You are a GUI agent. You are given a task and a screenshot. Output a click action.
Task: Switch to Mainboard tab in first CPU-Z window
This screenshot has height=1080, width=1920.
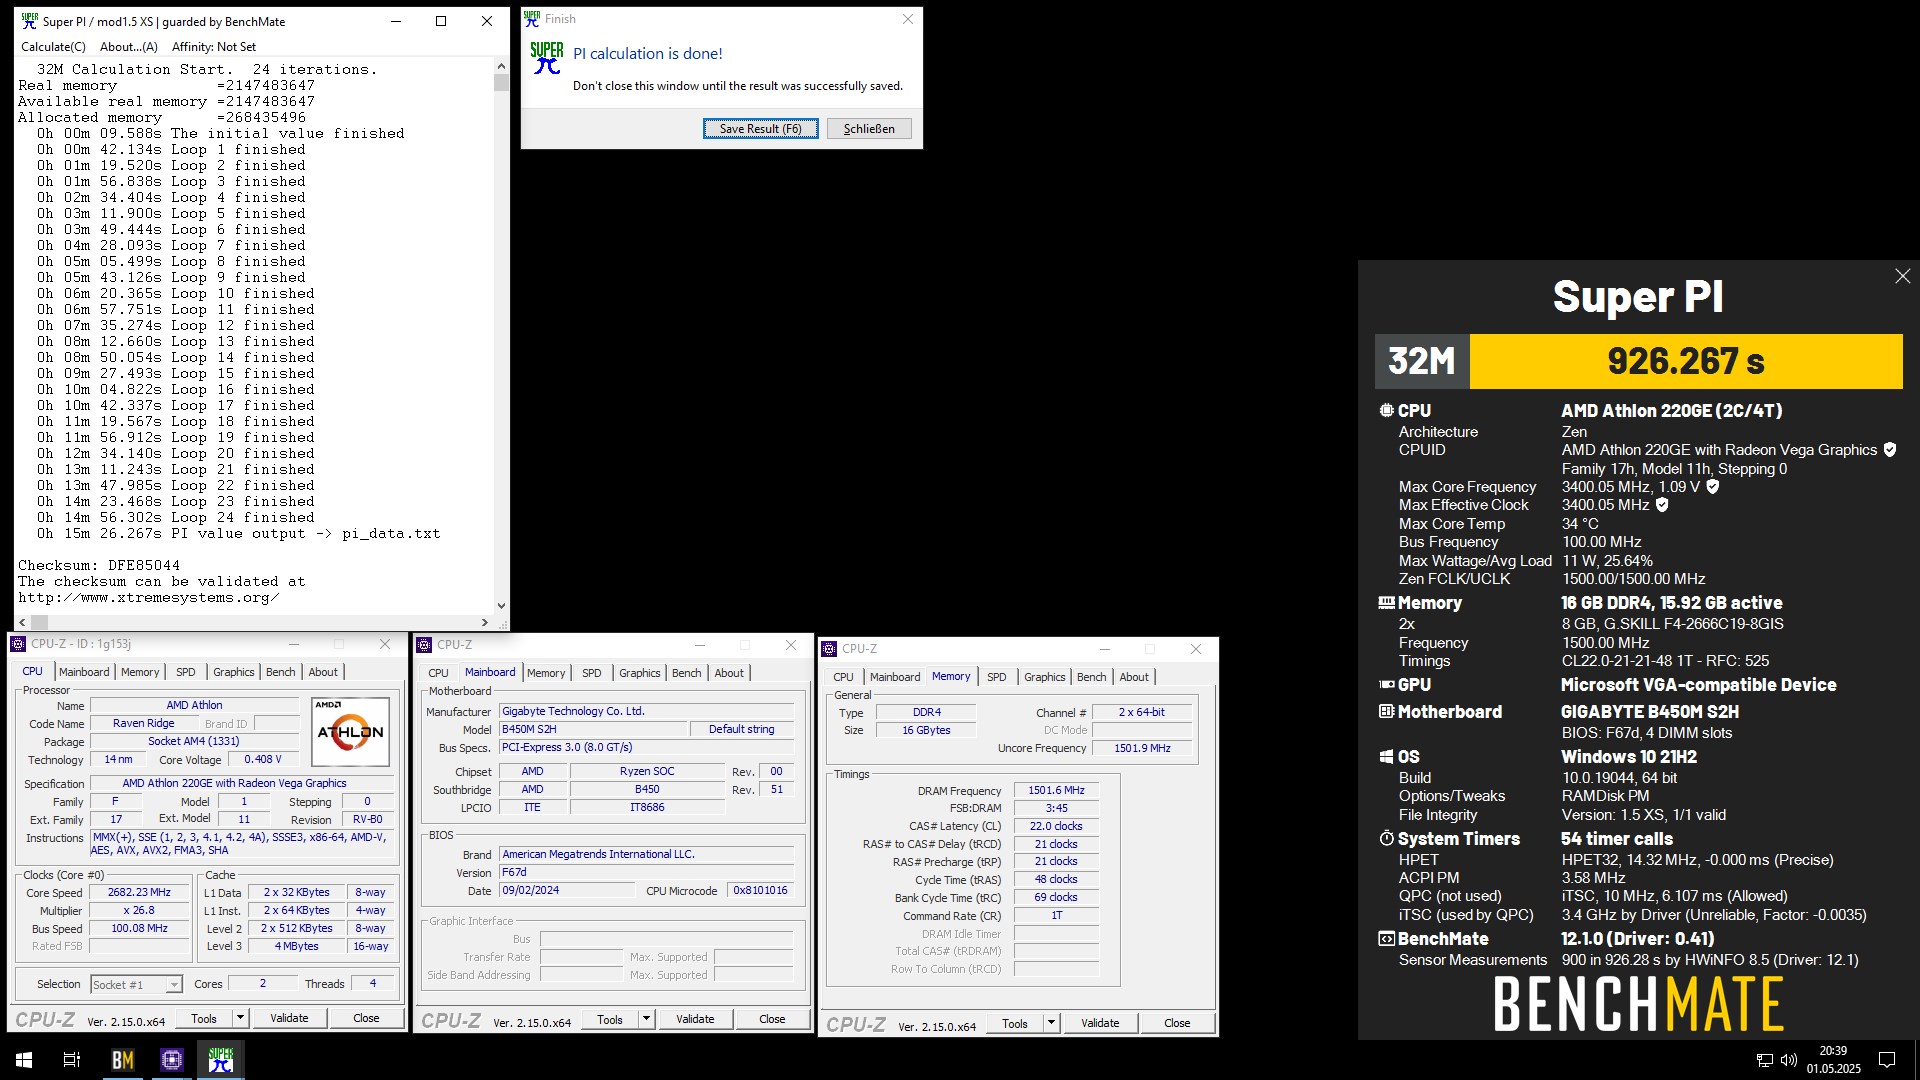pyautogui.click(x=84, y=672)
